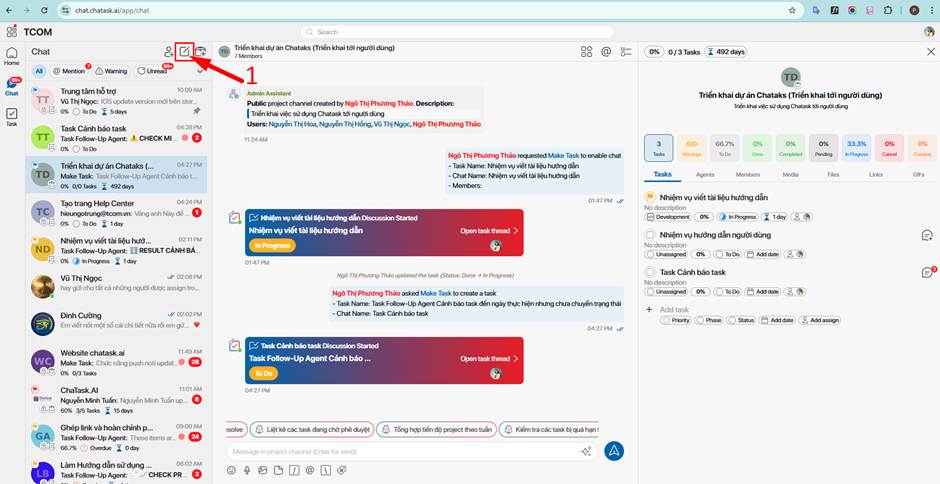This screenshot has width=940, height=484.
Task: Reload the browser page
Action: [x=44, y=10]
